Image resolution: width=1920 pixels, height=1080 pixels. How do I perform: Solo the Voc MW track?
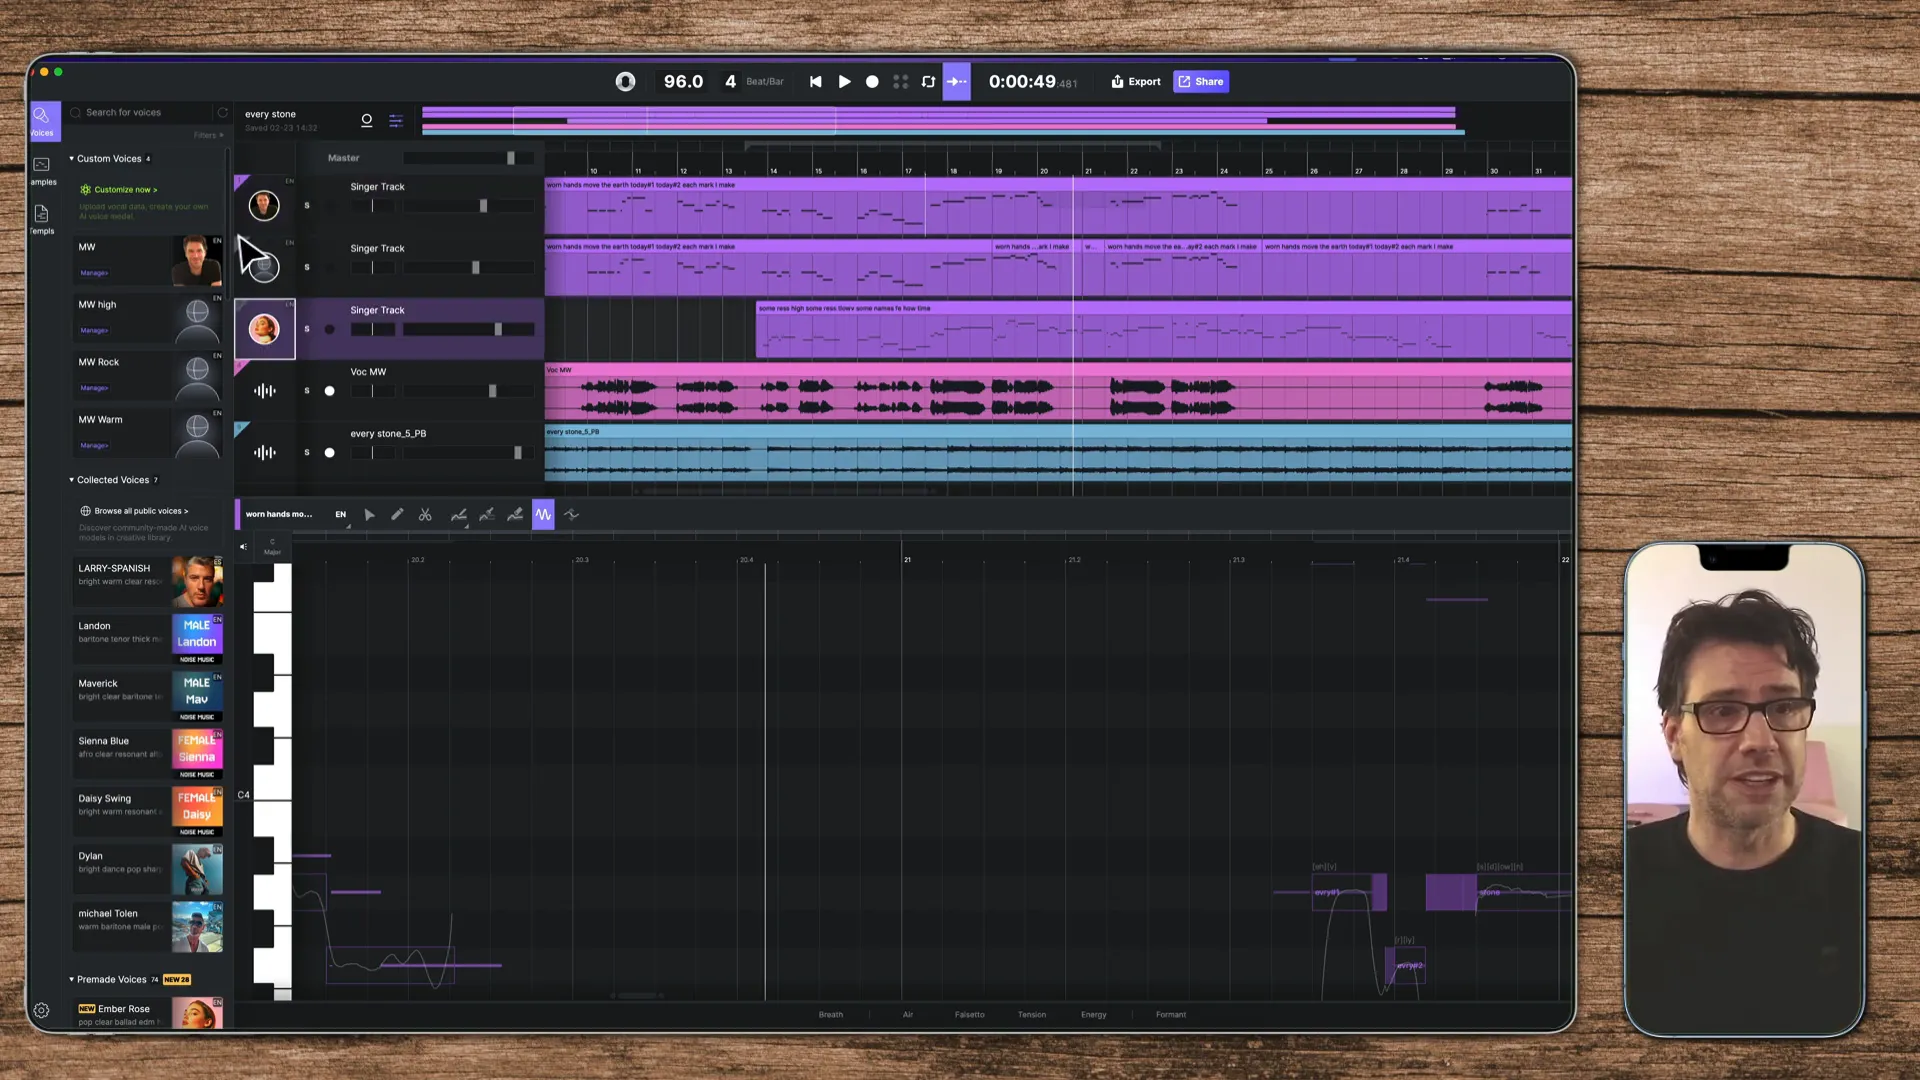(x=307, y=391)
